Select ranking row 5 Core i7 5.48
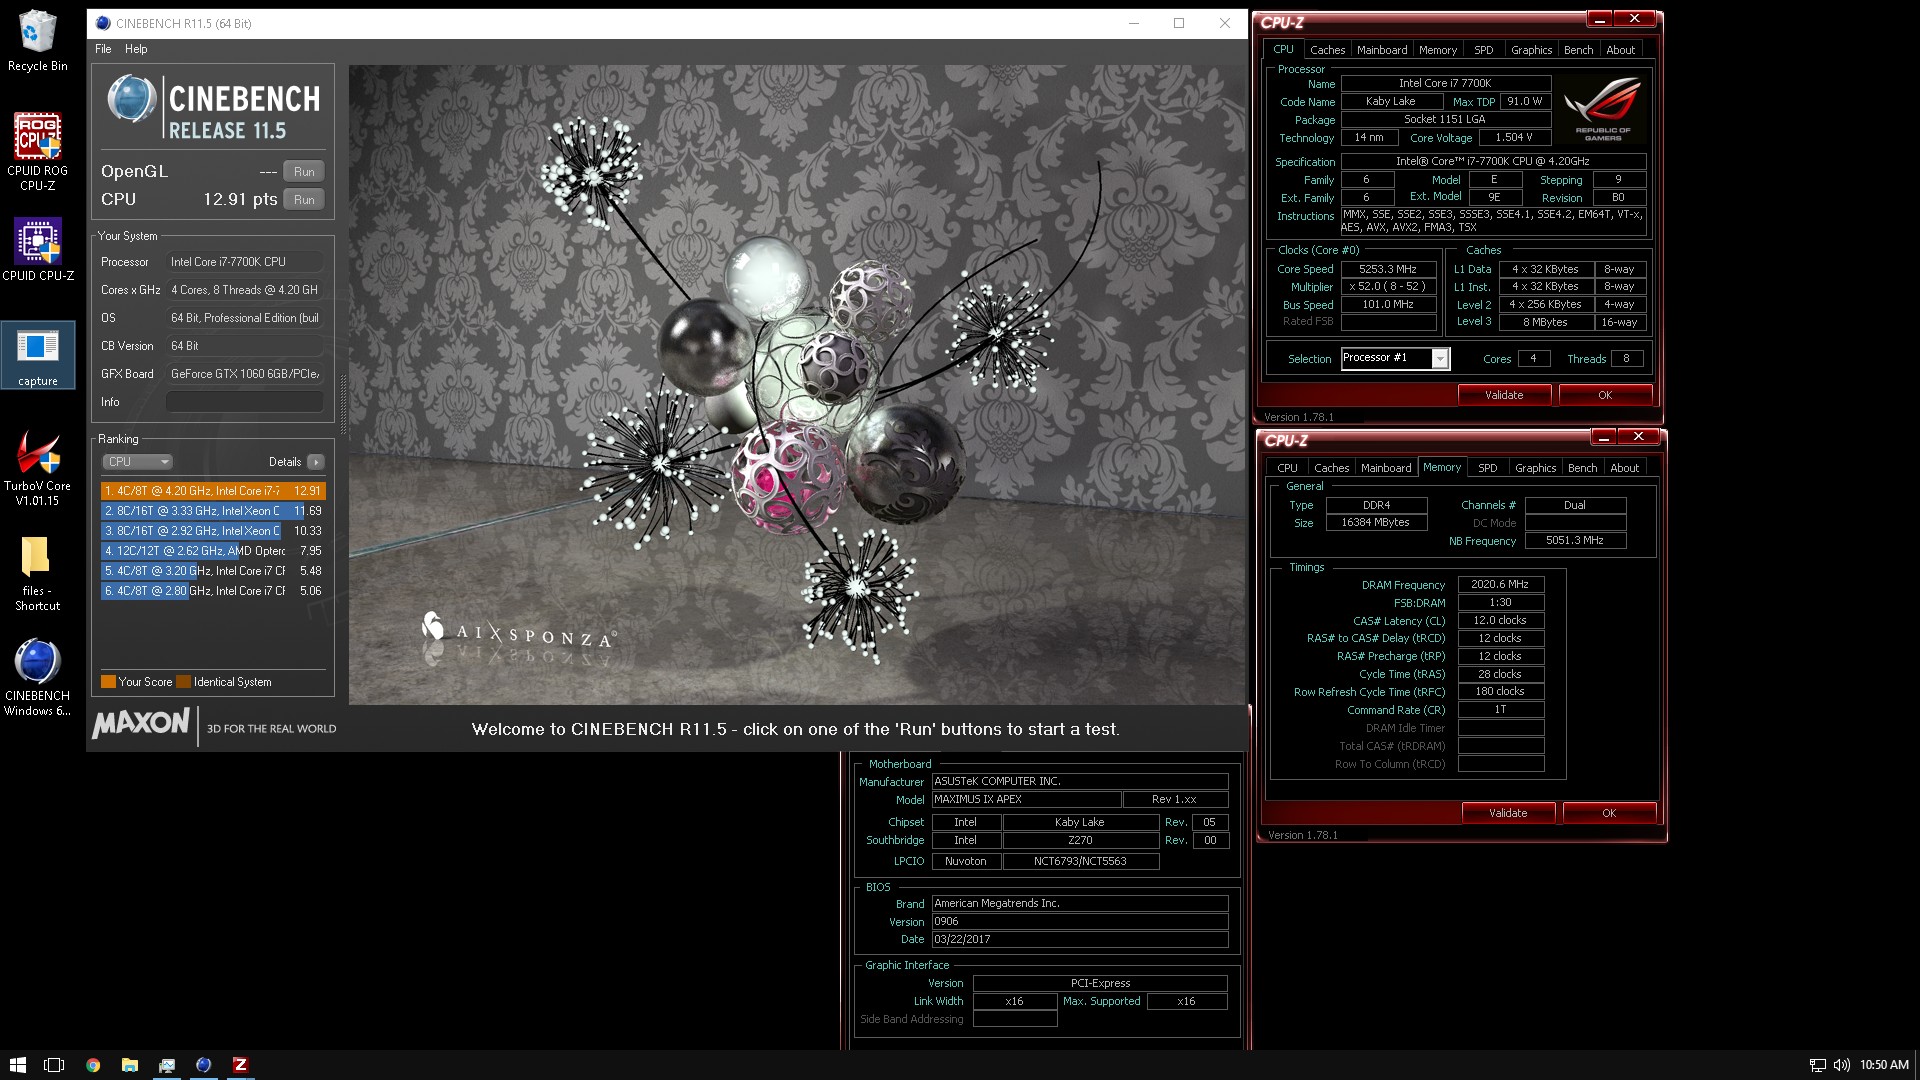Image resolution: width=1920 pixels, height=1080 pixels. pos(213,571)
